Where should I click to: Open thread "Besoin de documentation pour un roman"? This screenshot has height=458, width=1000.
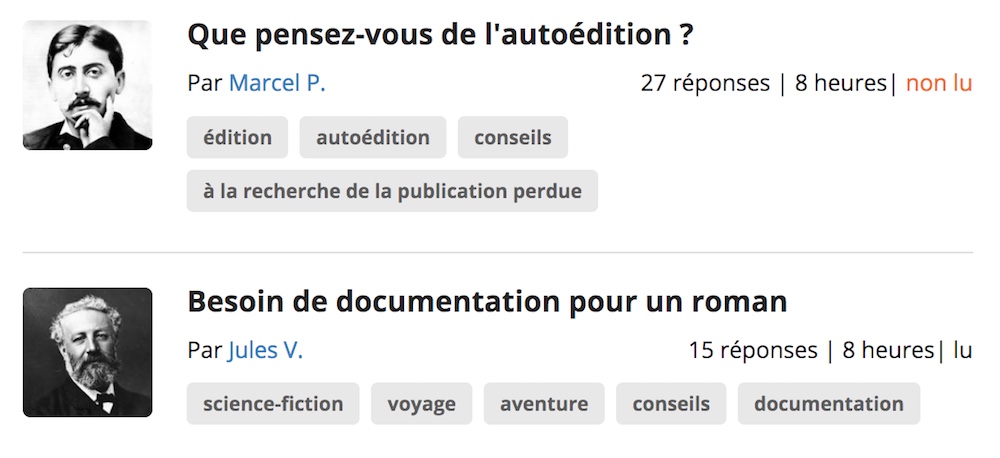click(x=487, y=302)
